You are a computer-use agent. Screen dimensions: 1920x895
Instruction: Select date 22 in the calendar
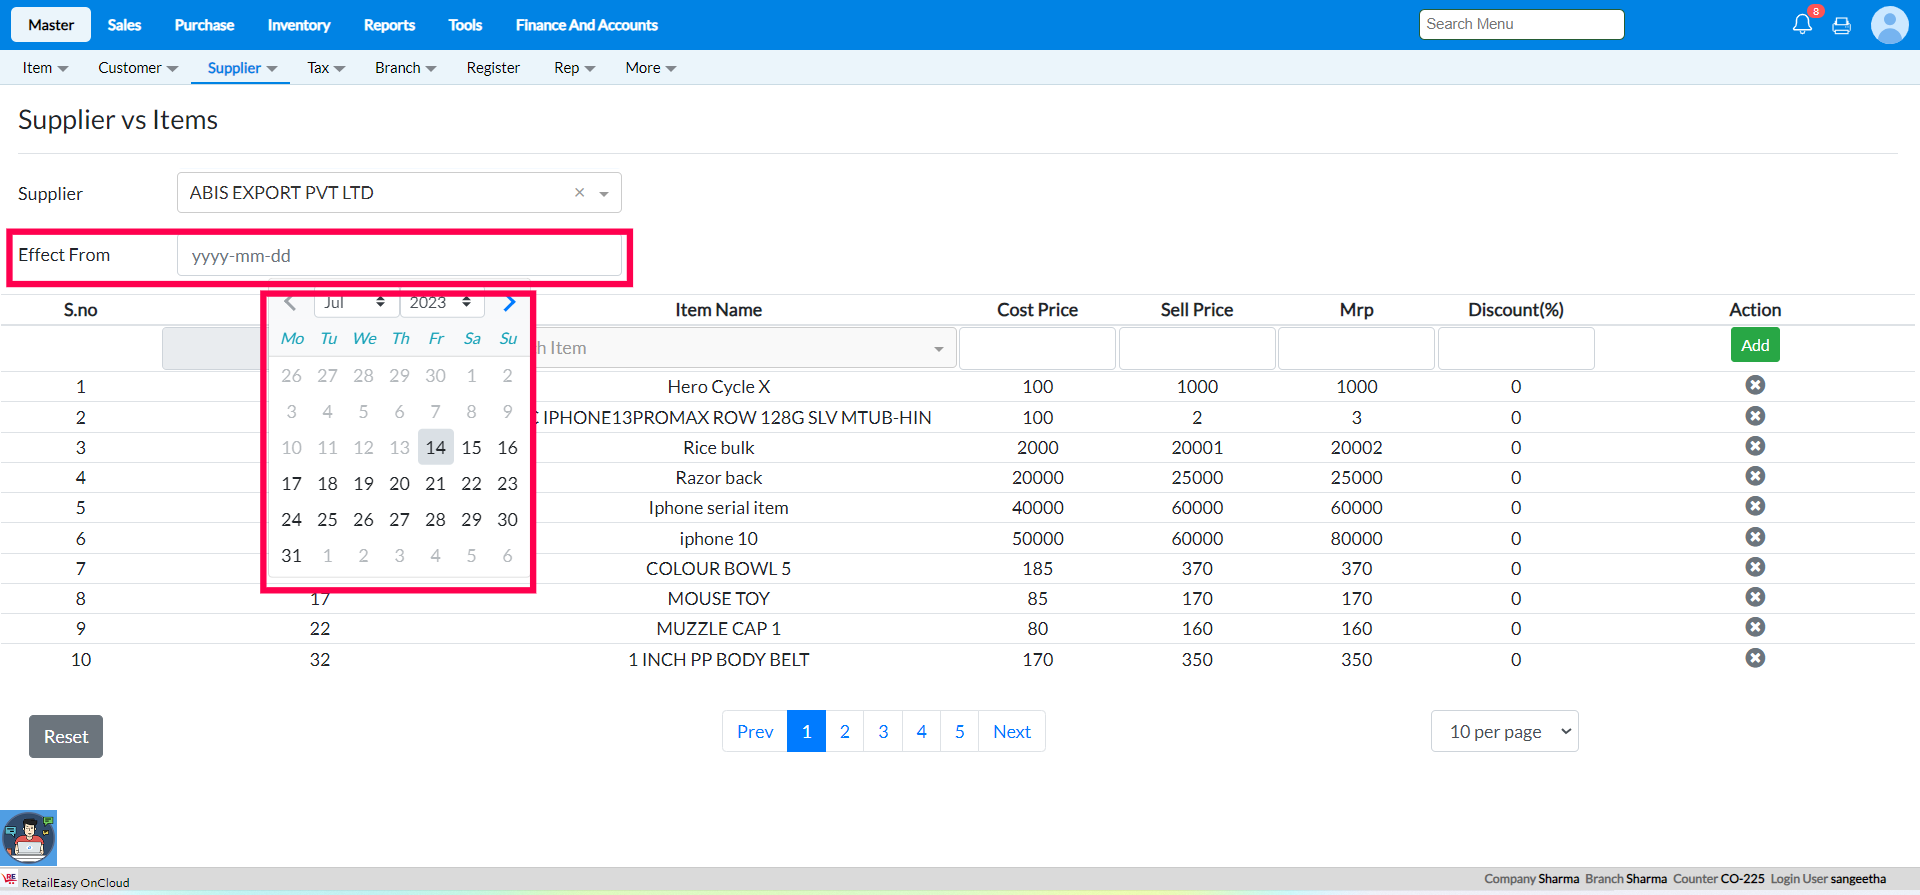(x=471, y=484)
